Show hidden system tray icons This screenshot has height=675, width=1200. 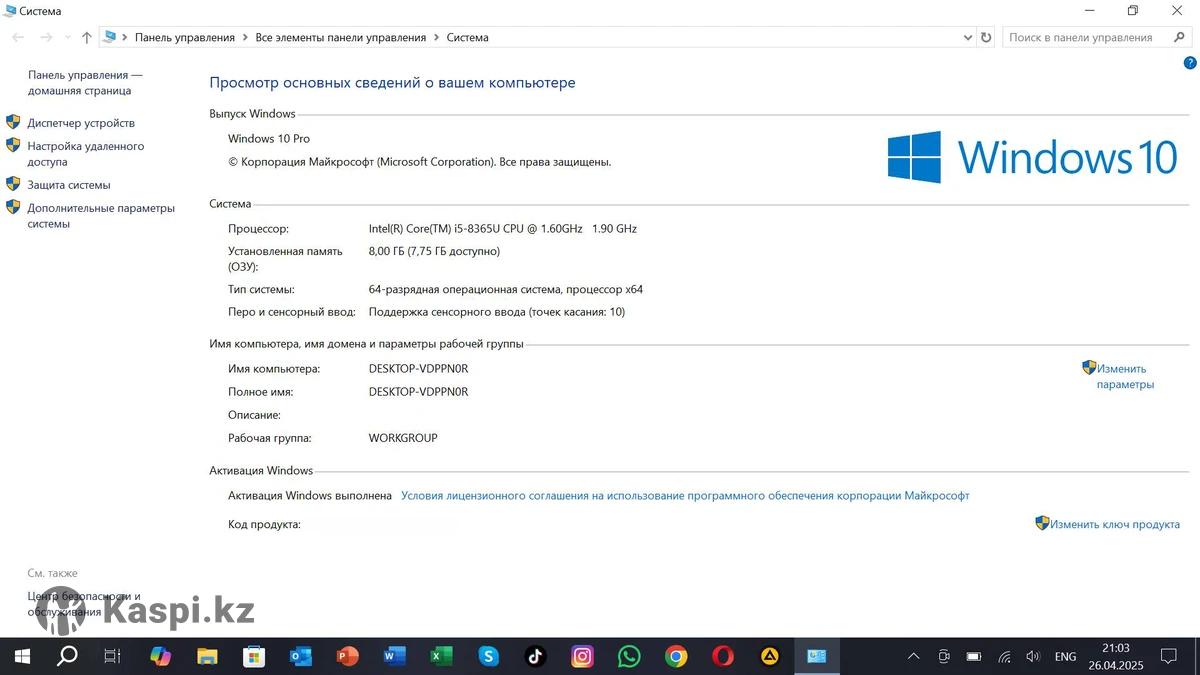tap(913, 656)
